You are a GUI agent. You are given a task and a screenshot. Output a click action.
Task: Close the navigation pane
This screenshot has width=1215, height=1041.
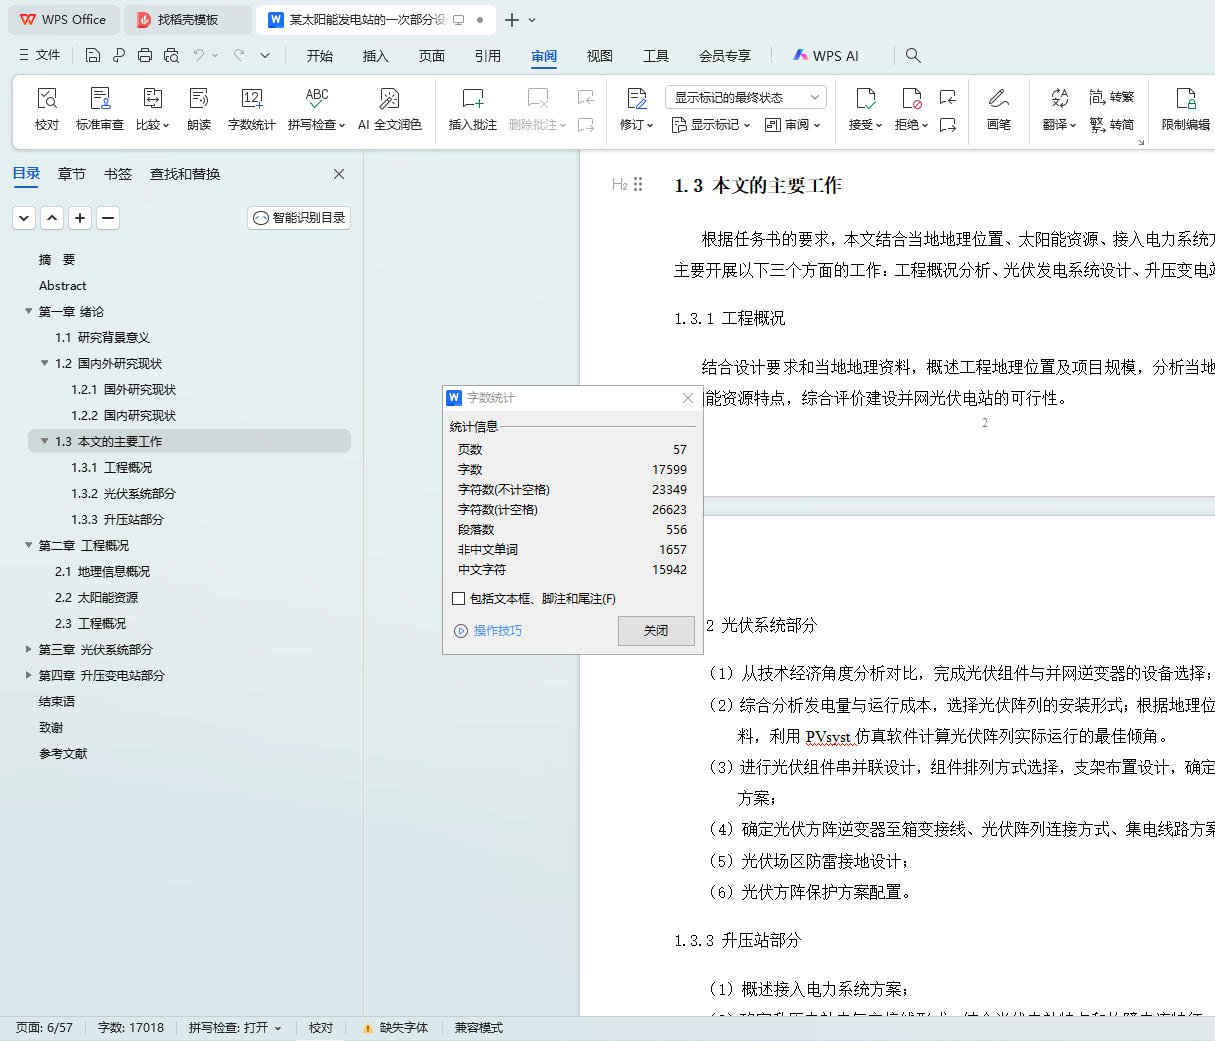coord(339,174)
